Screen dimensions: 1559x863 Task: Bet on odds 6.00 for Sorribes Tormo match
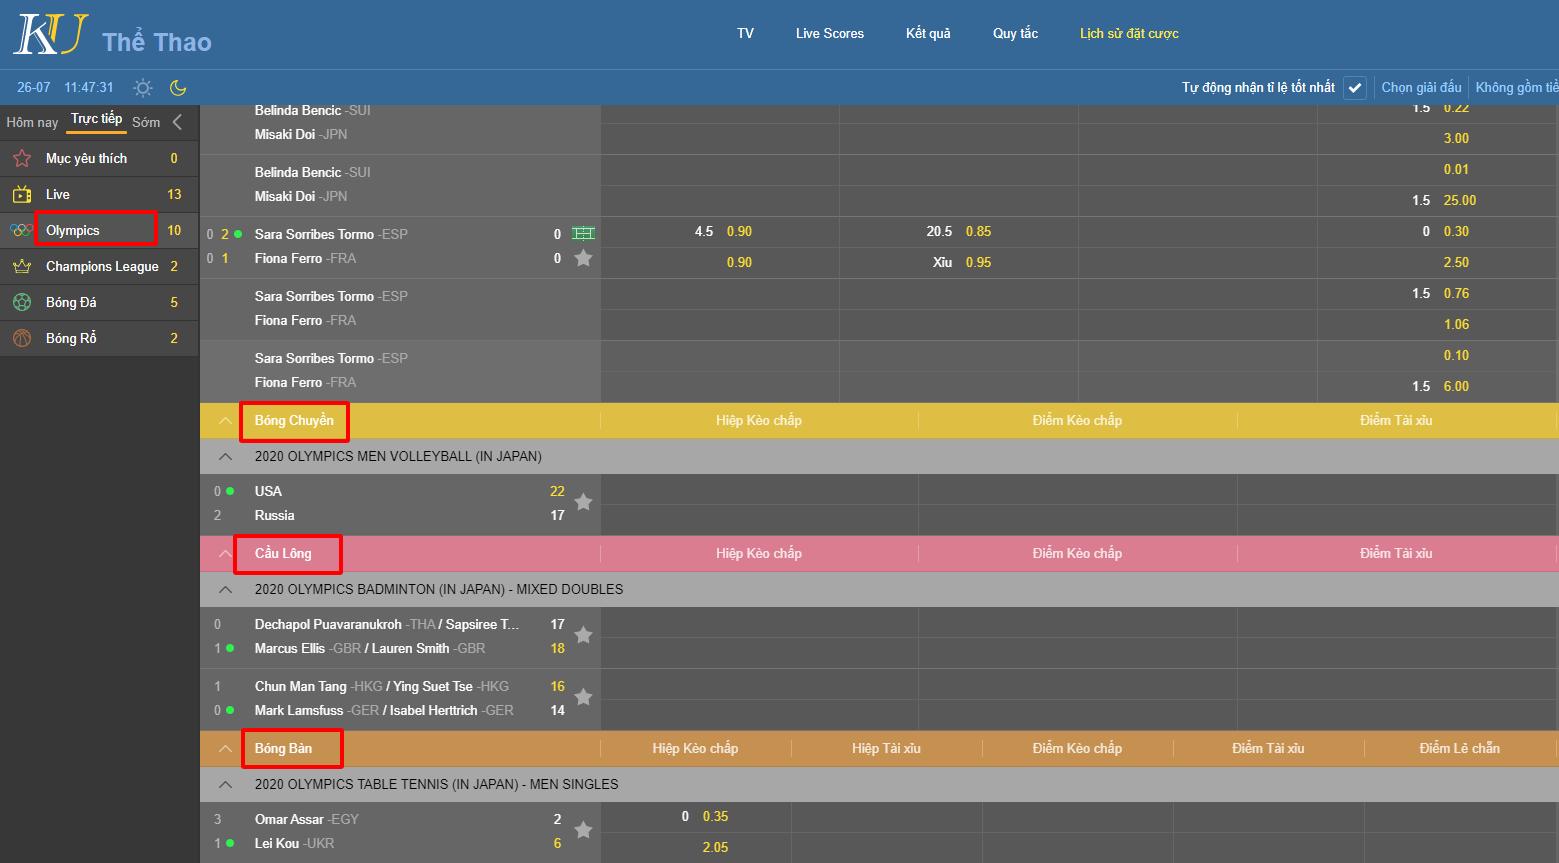[x=1456, y=386]
